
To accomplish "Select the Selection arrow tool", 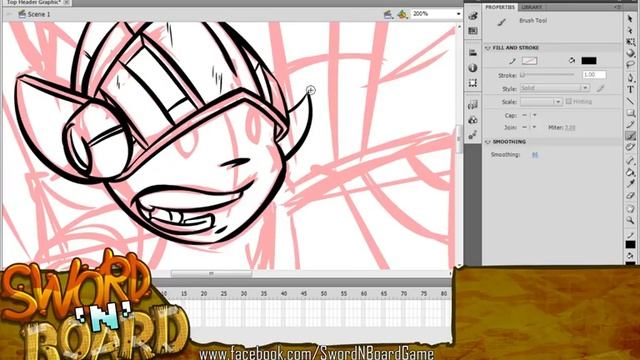I will click(630, 18).
